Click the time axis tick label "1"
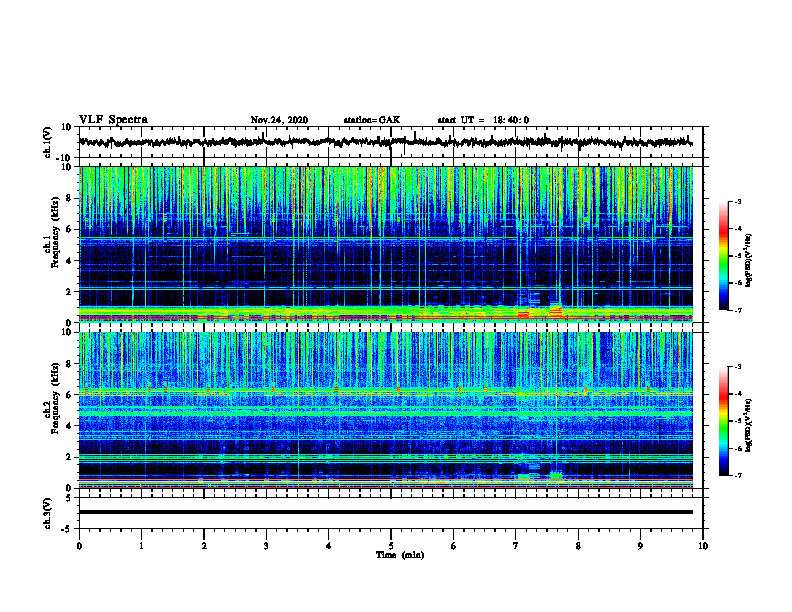The image size is (792, 612). pyautogui.click(x=141, y=546)
